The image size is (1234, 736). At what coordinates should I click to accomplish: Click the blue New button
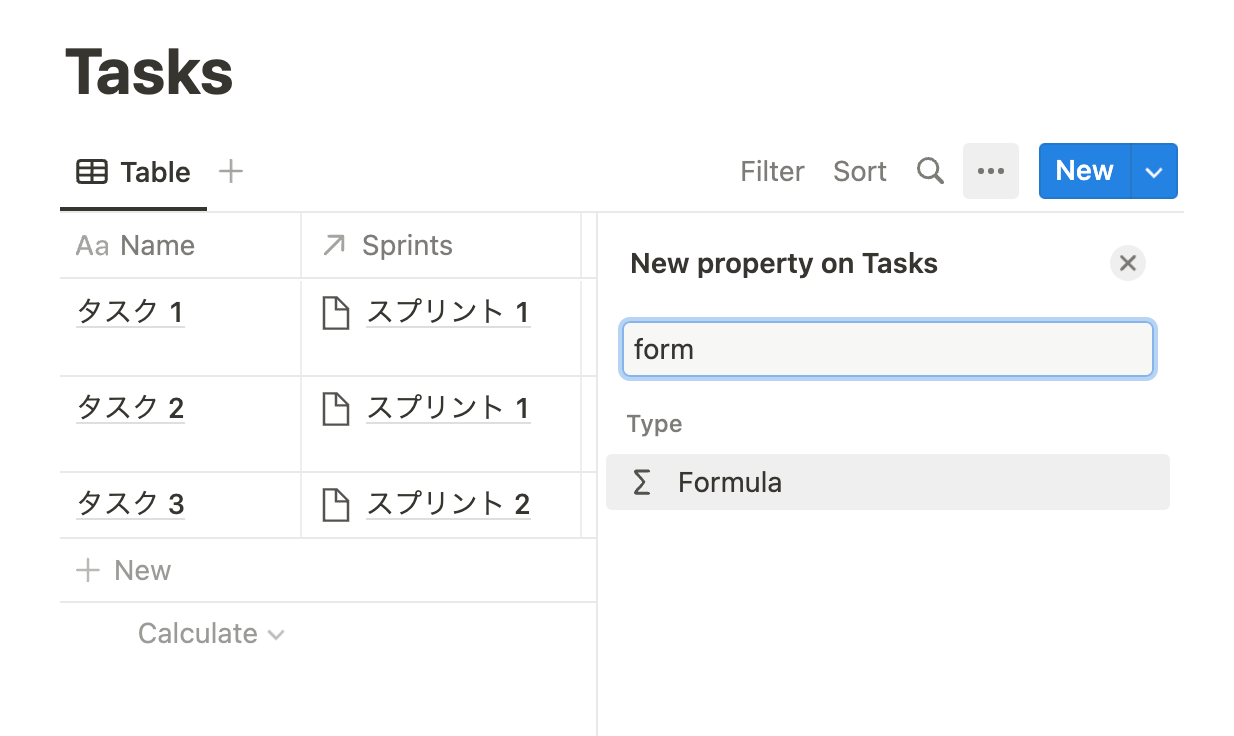1084,171
